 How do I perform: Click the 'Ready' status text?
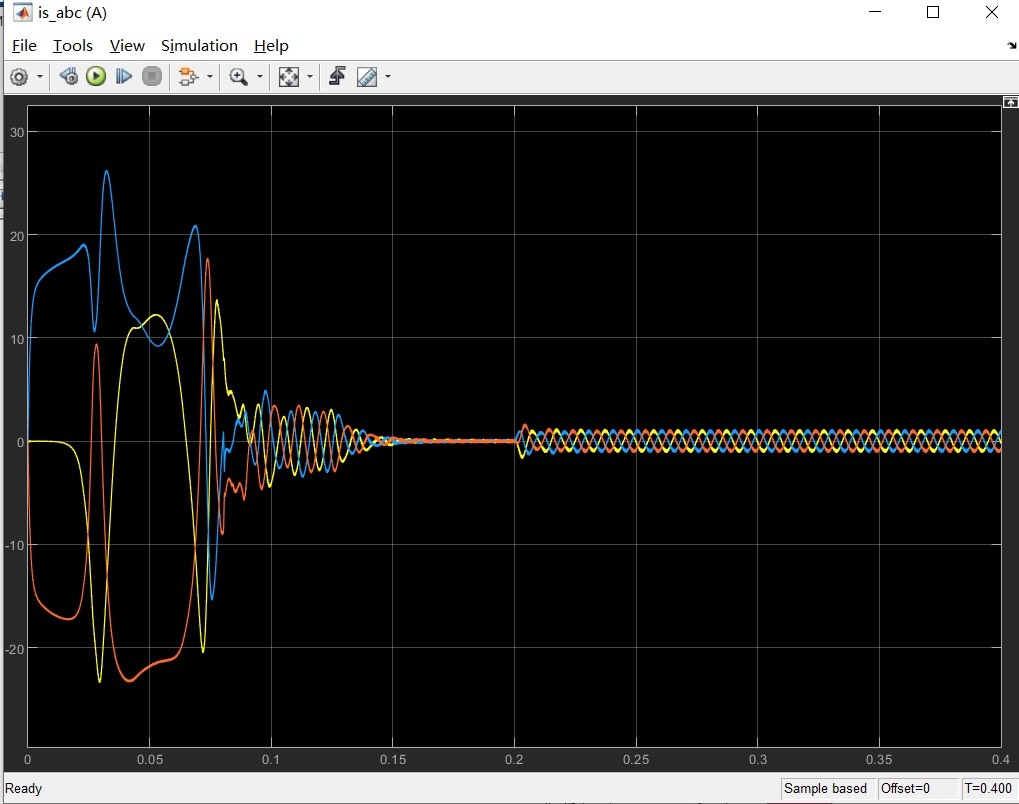click(x=23, y=788)
